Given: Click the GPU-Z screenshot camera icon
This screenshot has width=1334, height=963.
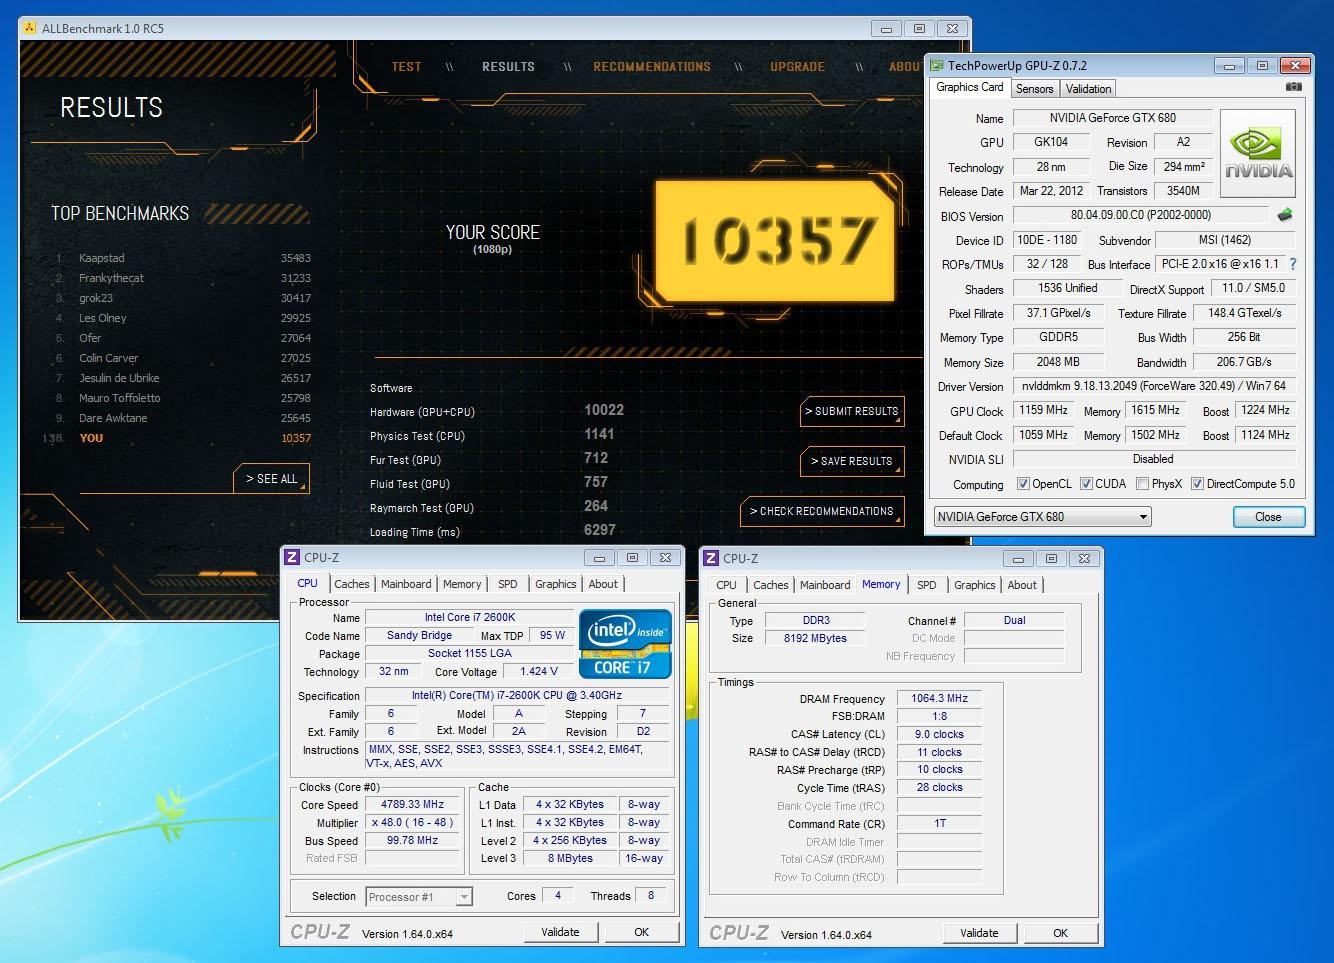Looking at the screenshot, I should 1293,88.
